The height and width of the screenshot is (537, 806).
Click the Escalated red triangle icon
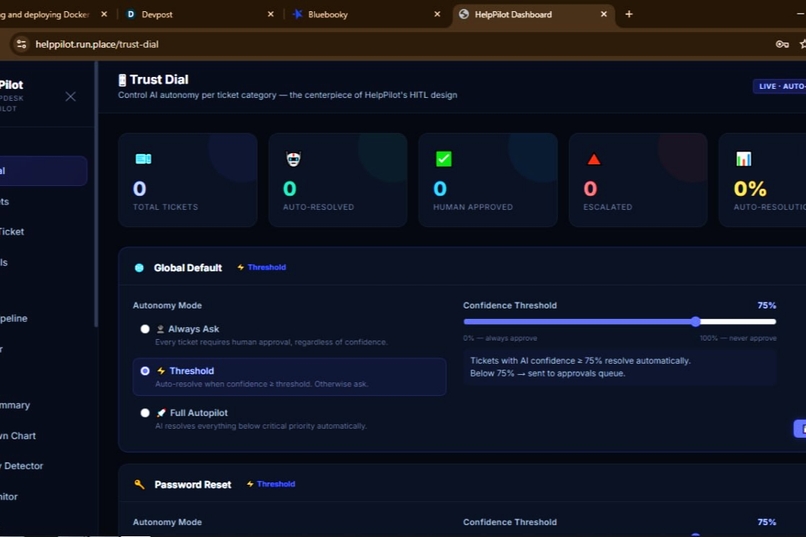(594, 159)
